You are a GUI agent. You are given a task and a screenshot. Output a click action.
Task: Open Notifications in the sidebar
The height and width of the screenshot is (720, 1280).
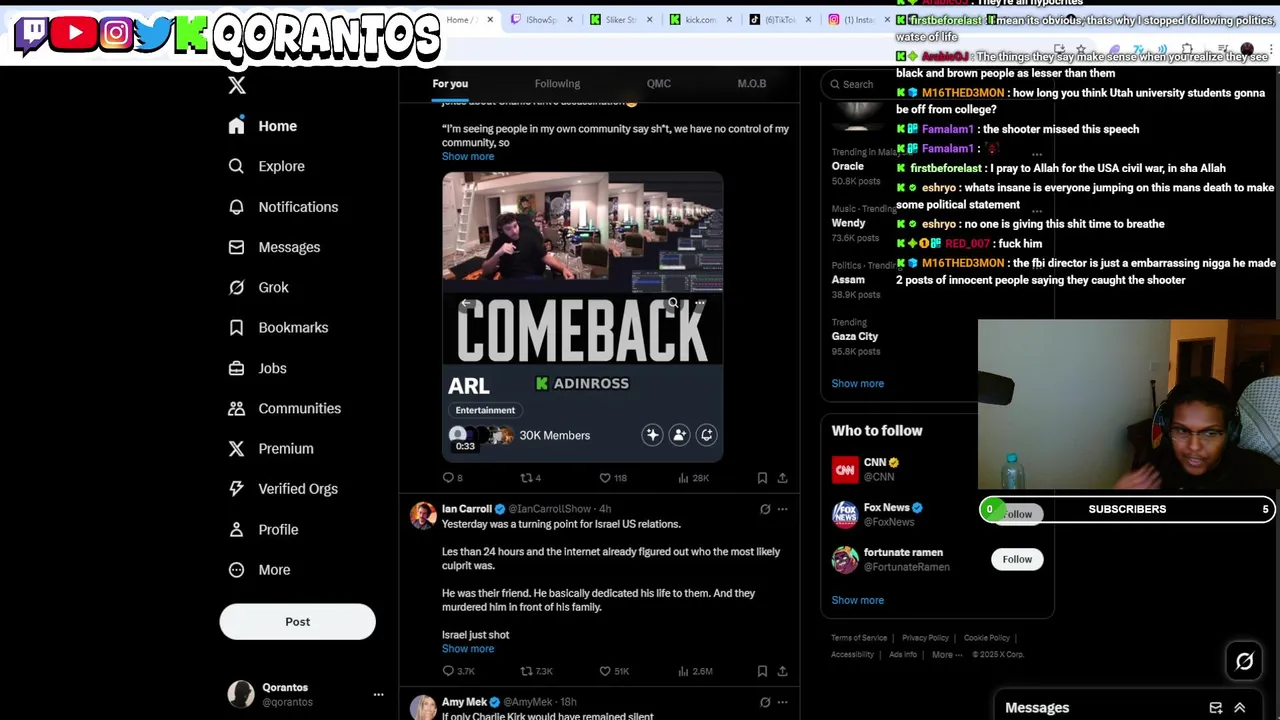pos(283,207)
